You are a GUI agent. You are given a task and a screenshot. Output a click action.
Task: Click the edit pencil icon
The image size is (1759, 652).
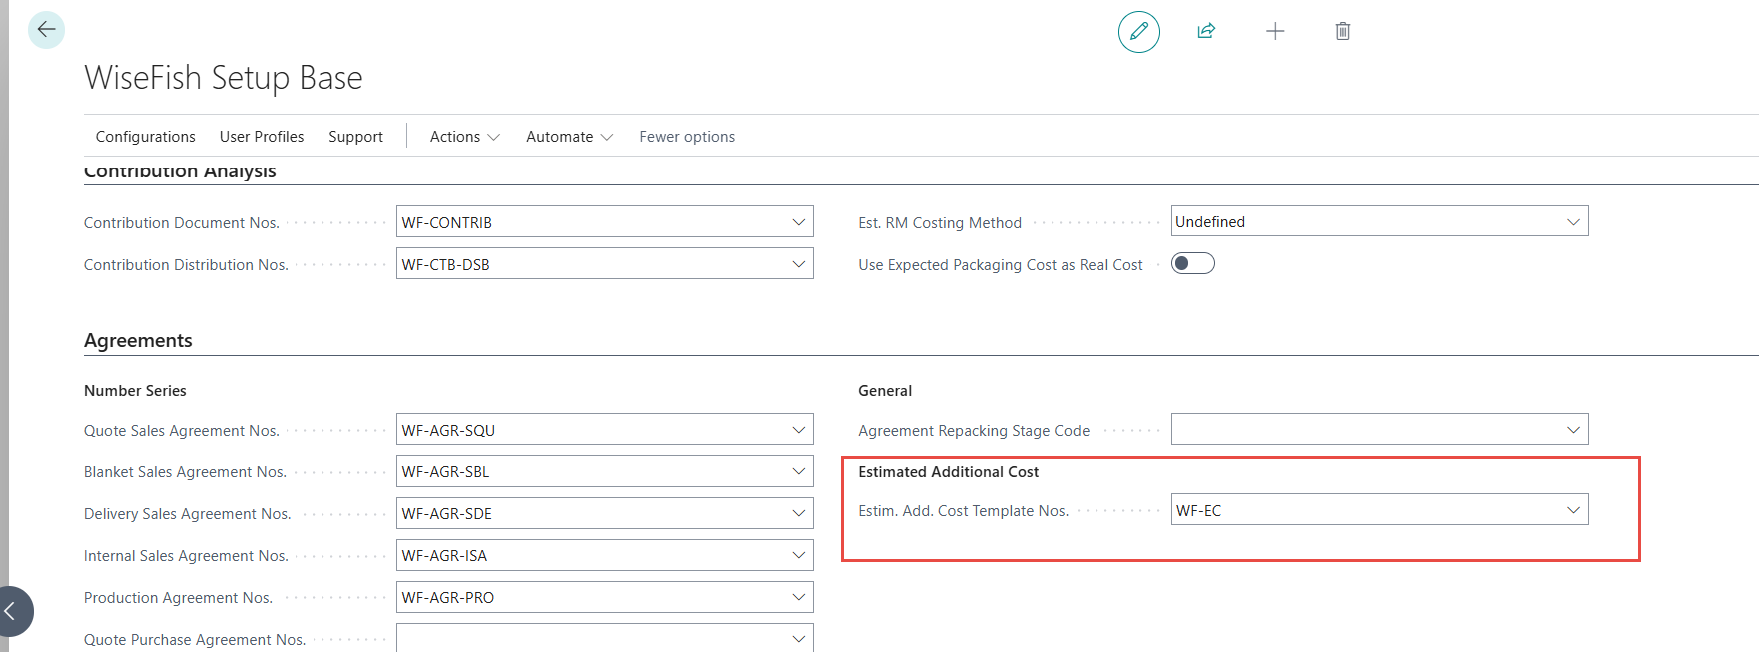point(1138,32)
